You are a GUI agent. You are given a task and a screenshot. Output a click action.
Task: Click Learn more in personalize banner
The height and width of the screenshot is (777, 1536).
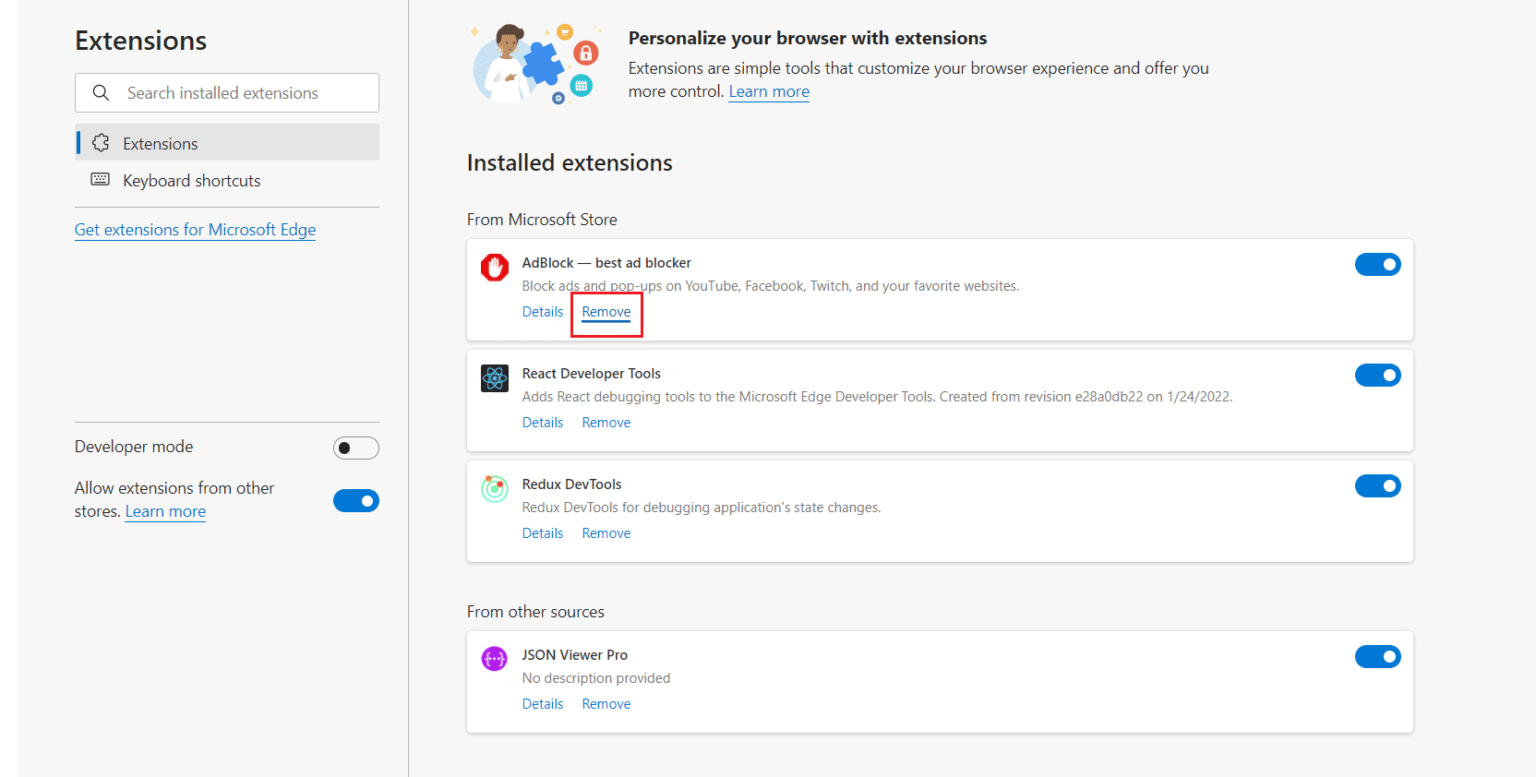pos(769,91)
